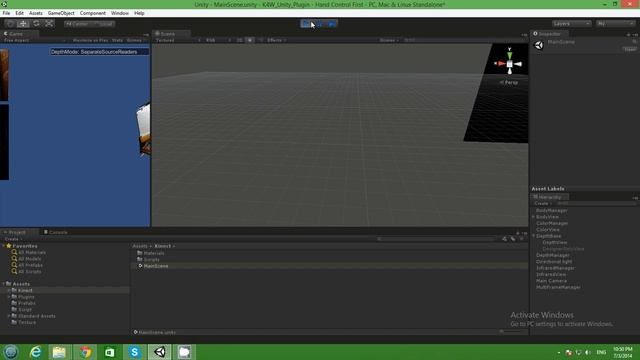
Task: Toggle Maximize on Play
Action: point(90,40)
